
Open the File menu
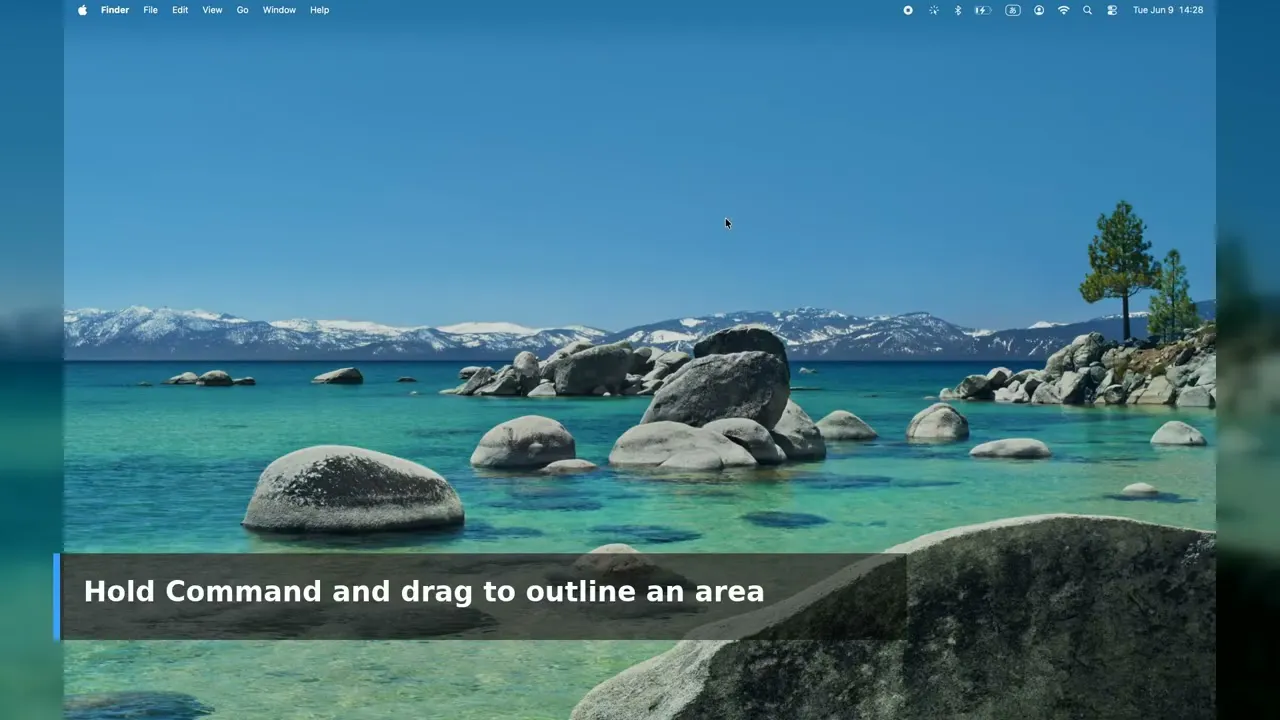[x=150, y=10]
